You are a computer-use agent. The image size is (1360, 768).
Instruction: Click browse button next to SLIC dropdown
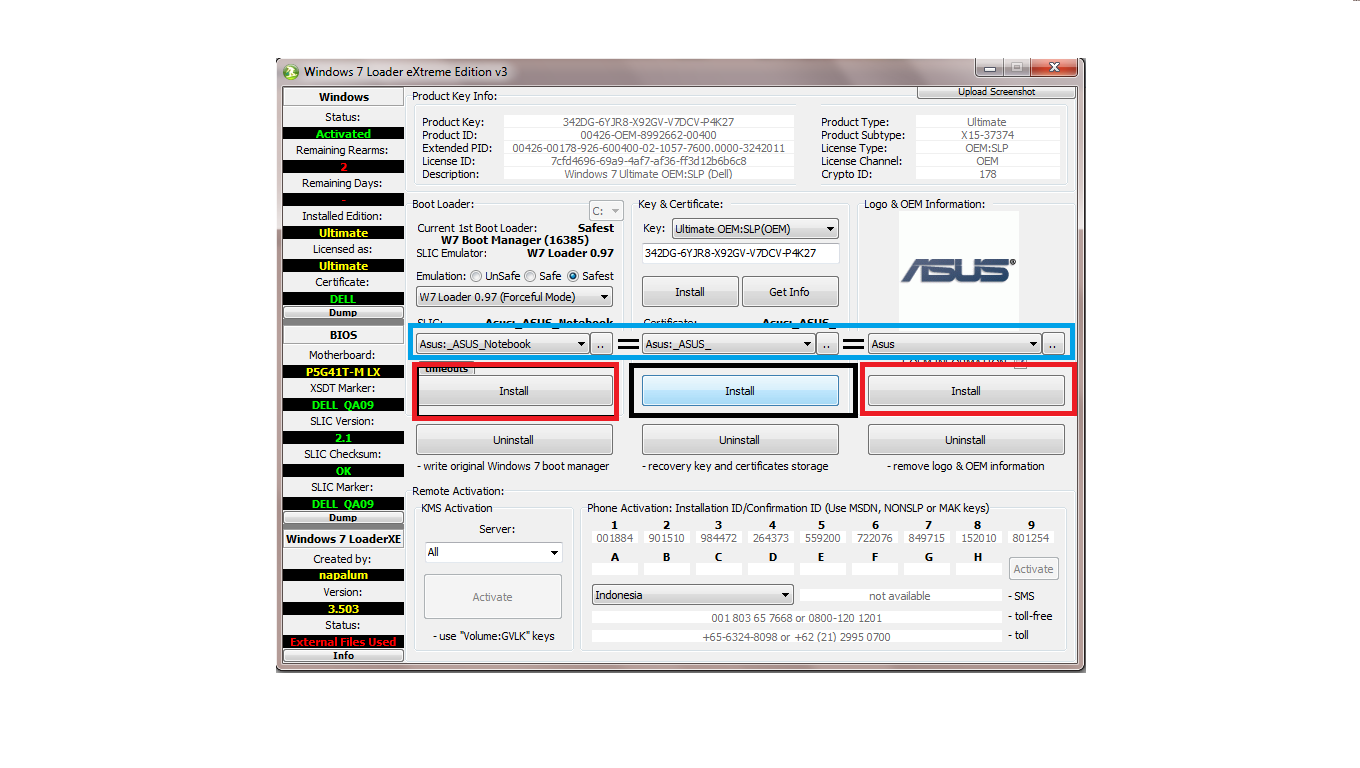click(601, 344)
